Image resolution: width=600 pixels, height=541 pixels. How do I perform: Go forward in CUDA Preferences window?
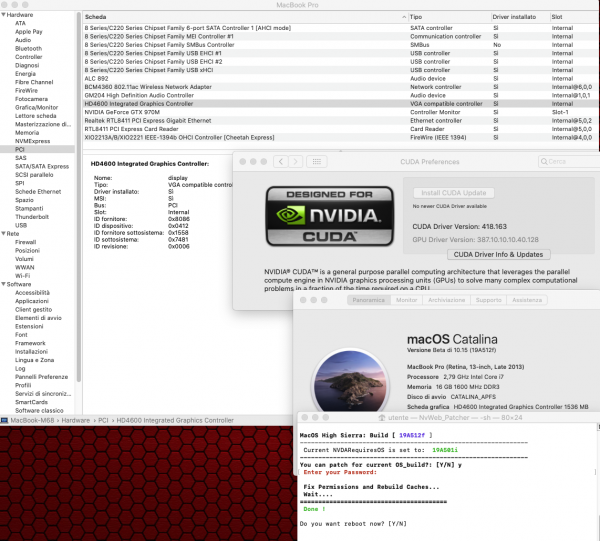point(295,161)
